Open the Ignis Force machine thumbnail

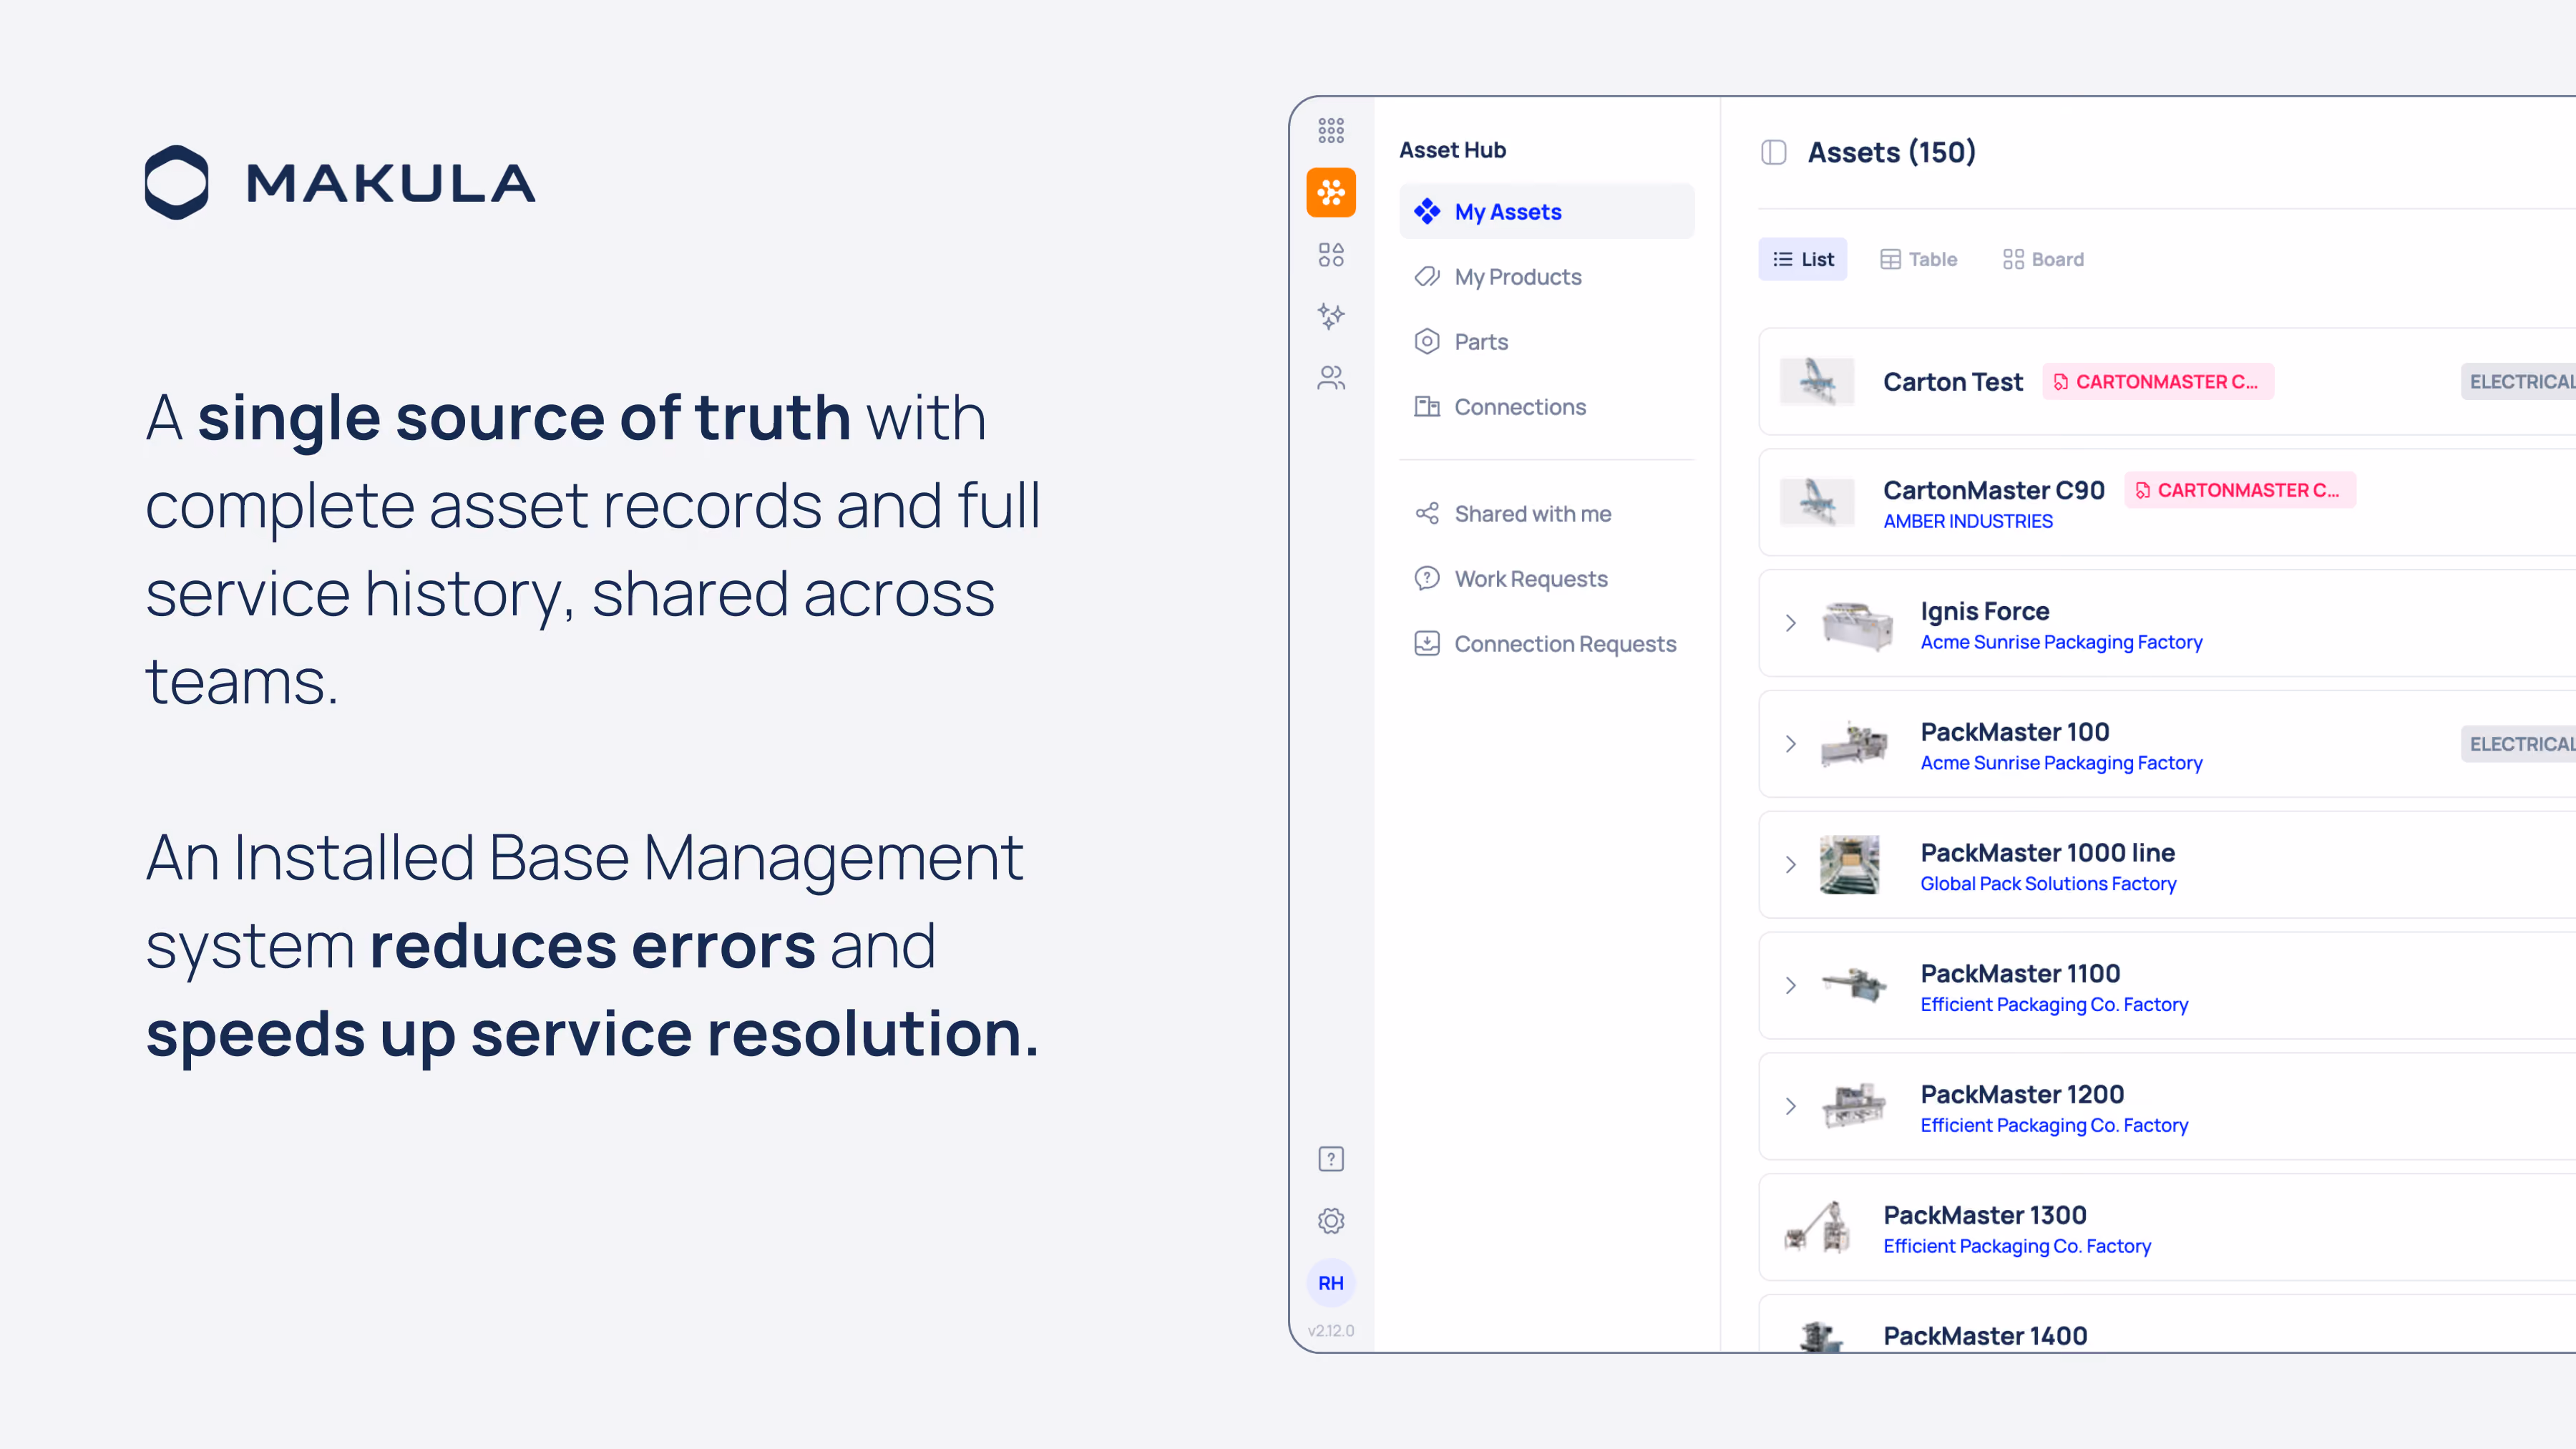point(1856,624)
